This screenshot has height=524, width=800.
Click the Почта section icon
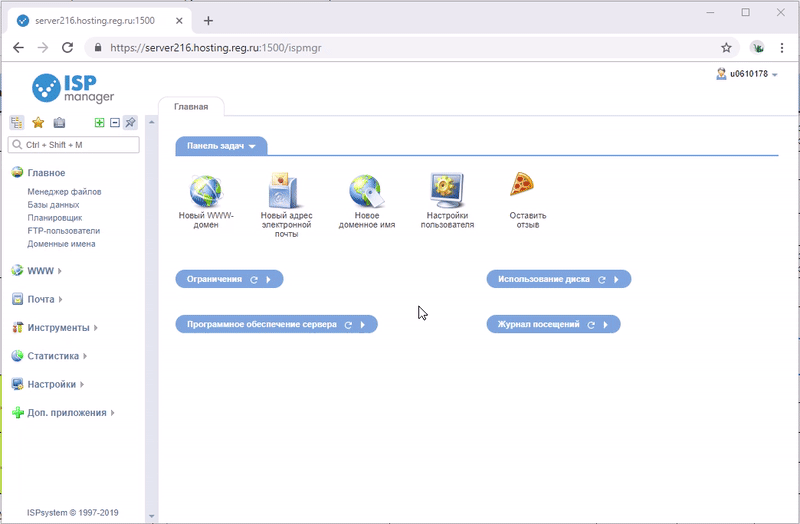[x=17, y=299]
